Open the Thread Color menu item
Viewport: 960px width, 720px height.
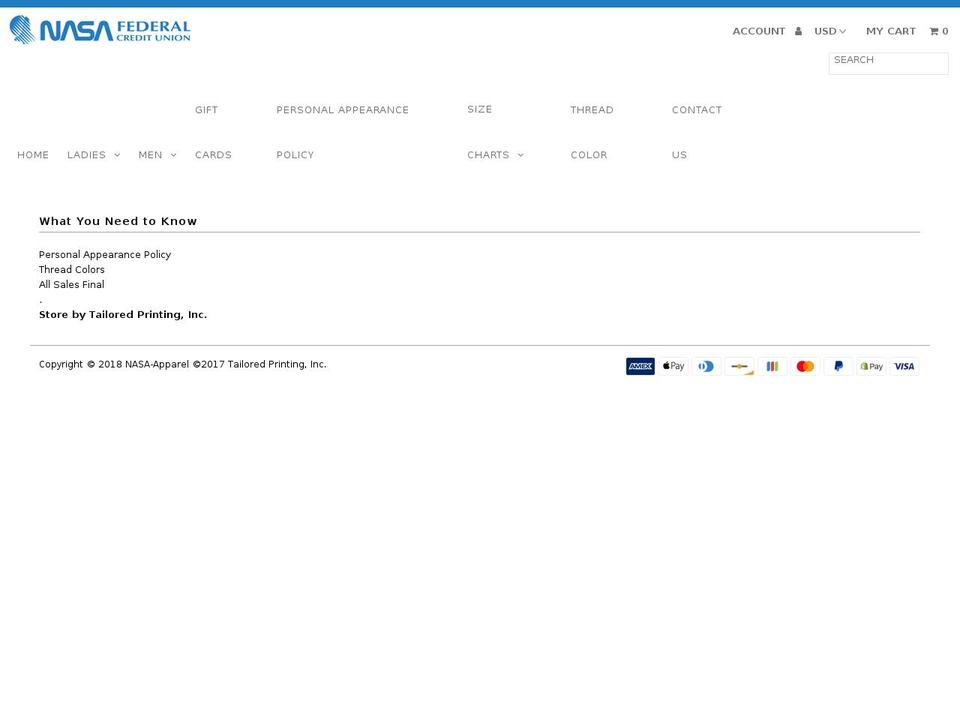point(591,132)
